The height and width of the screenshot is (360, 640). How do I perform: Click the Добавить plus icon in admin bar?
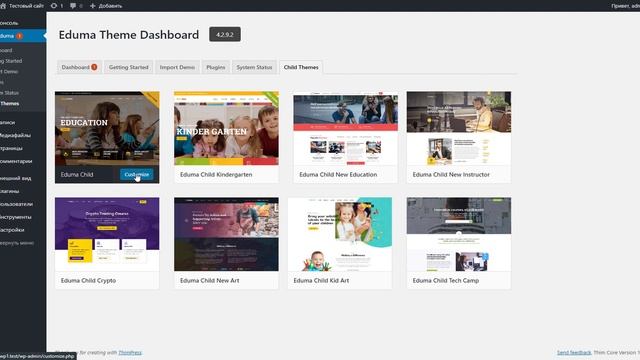point(92,6)
